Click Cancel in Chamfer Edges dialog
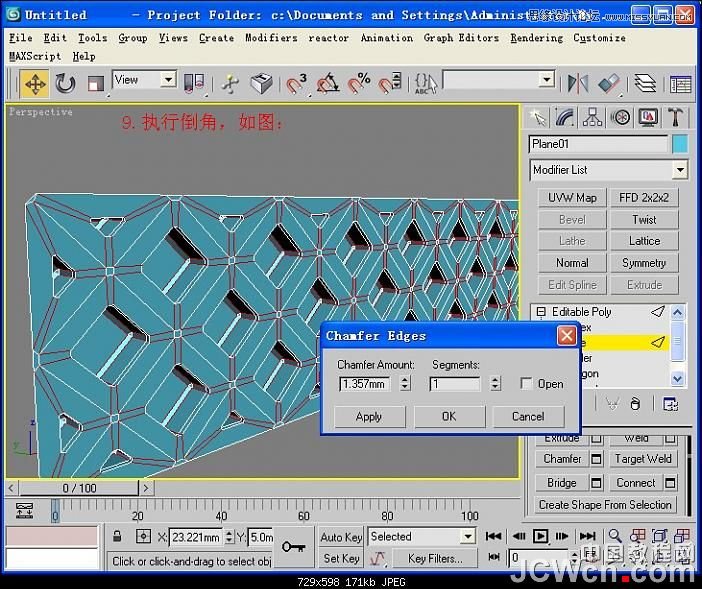Image resolution: width=702 pixels, height=589 pixels. (528, 417)
